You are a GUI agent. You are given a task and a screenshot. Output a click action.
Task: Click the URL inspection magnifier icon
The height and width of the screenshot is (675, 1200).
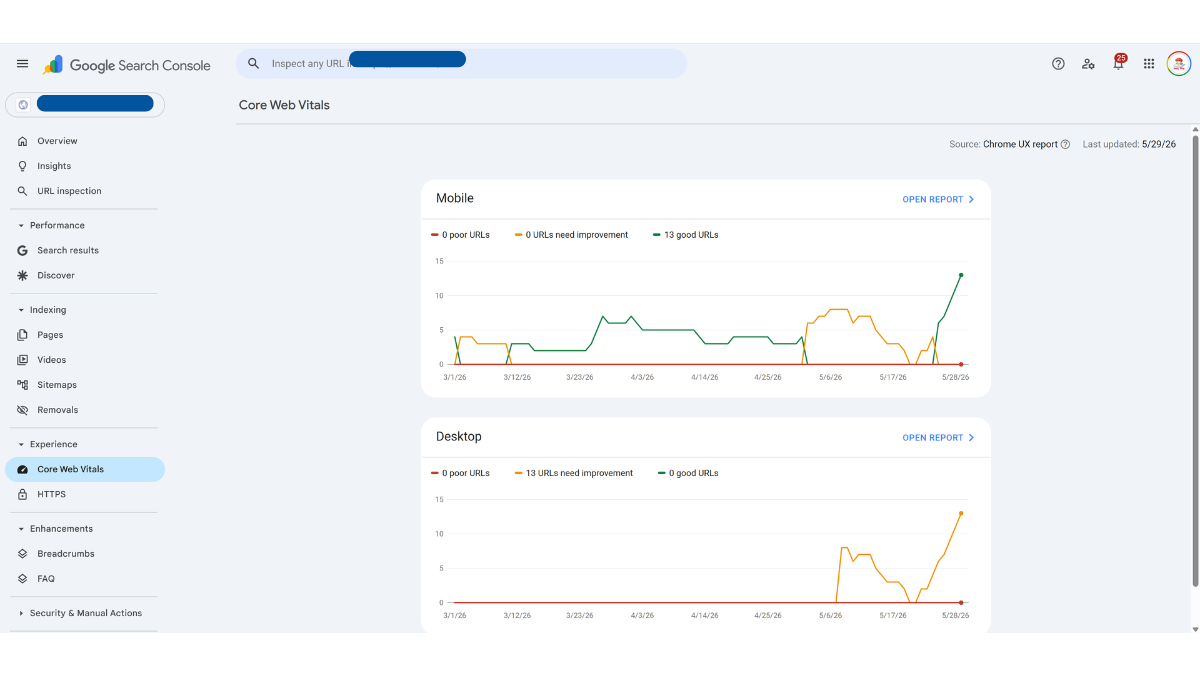[x=23, y=191]
